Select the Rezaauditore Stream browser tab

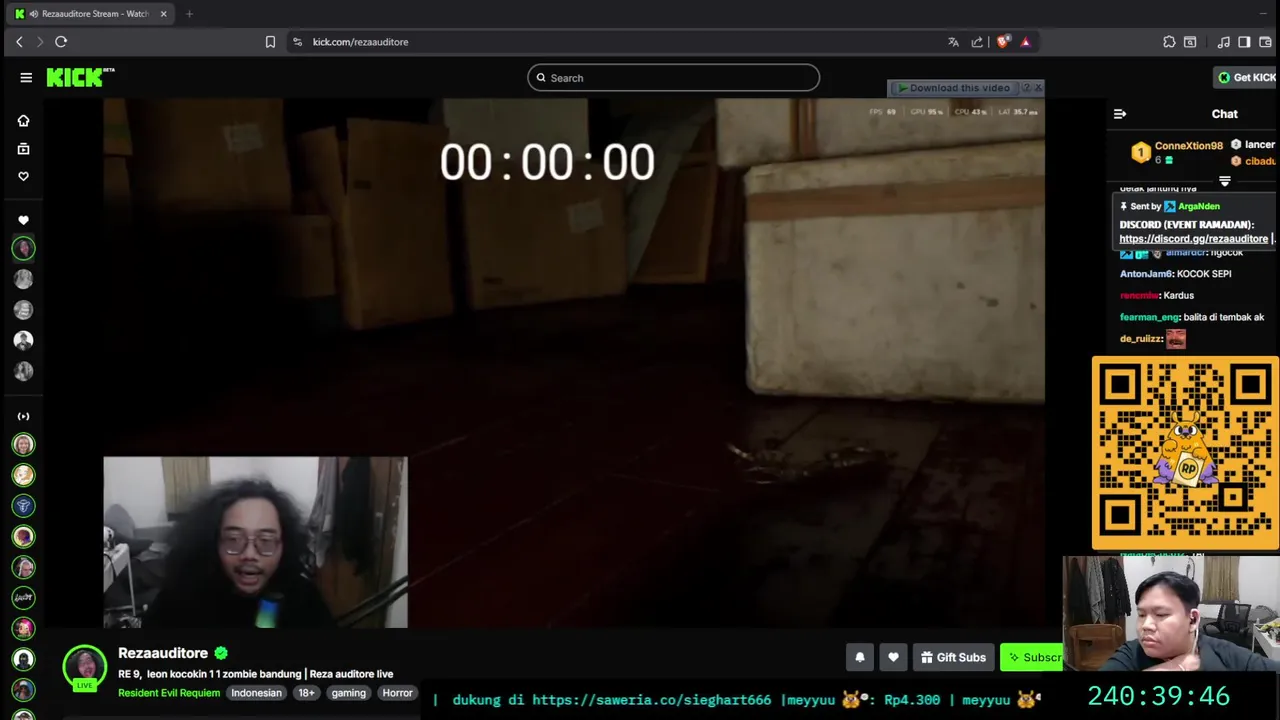pos(92,14)
